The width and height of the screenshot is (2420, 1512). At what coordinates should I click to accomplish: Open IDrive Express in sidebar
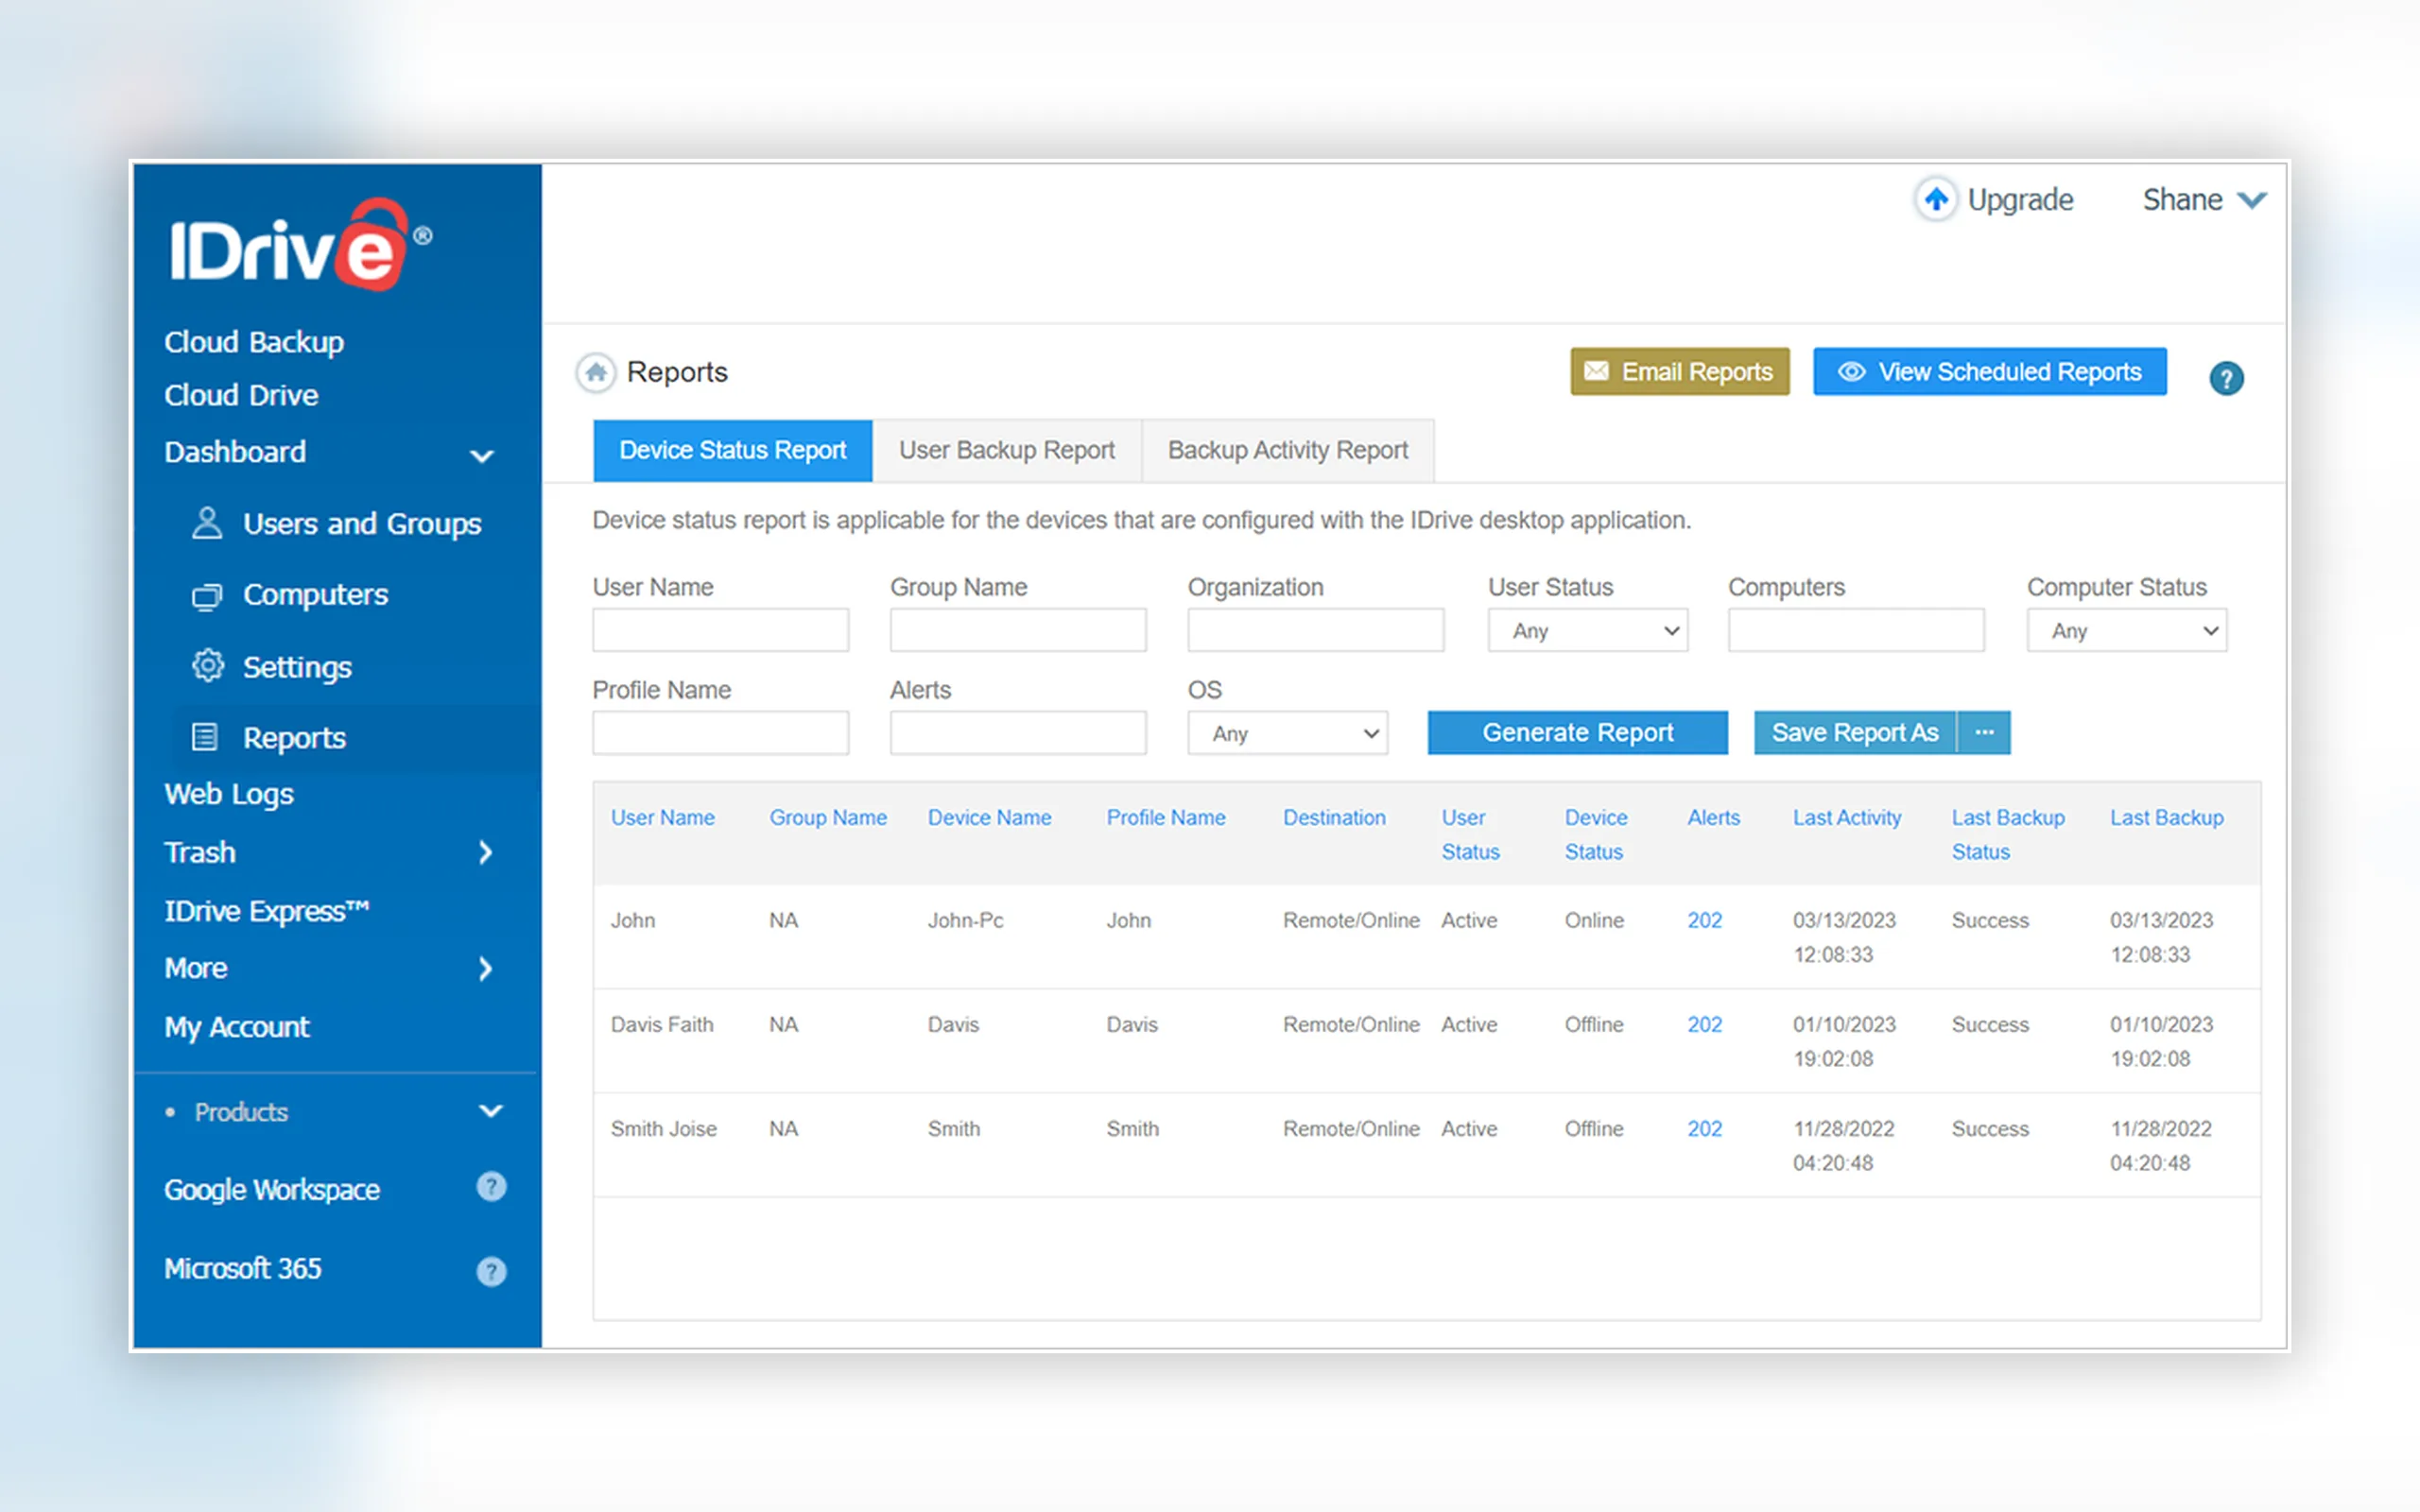coord(267,911)
